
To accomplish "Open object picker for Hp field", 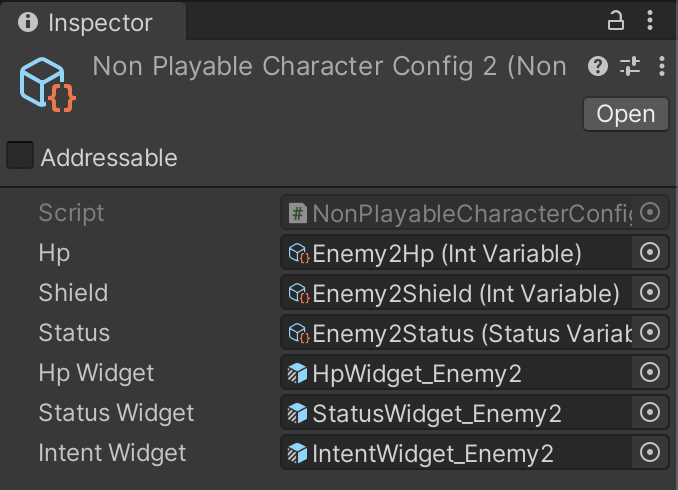I will pos(650,253).
